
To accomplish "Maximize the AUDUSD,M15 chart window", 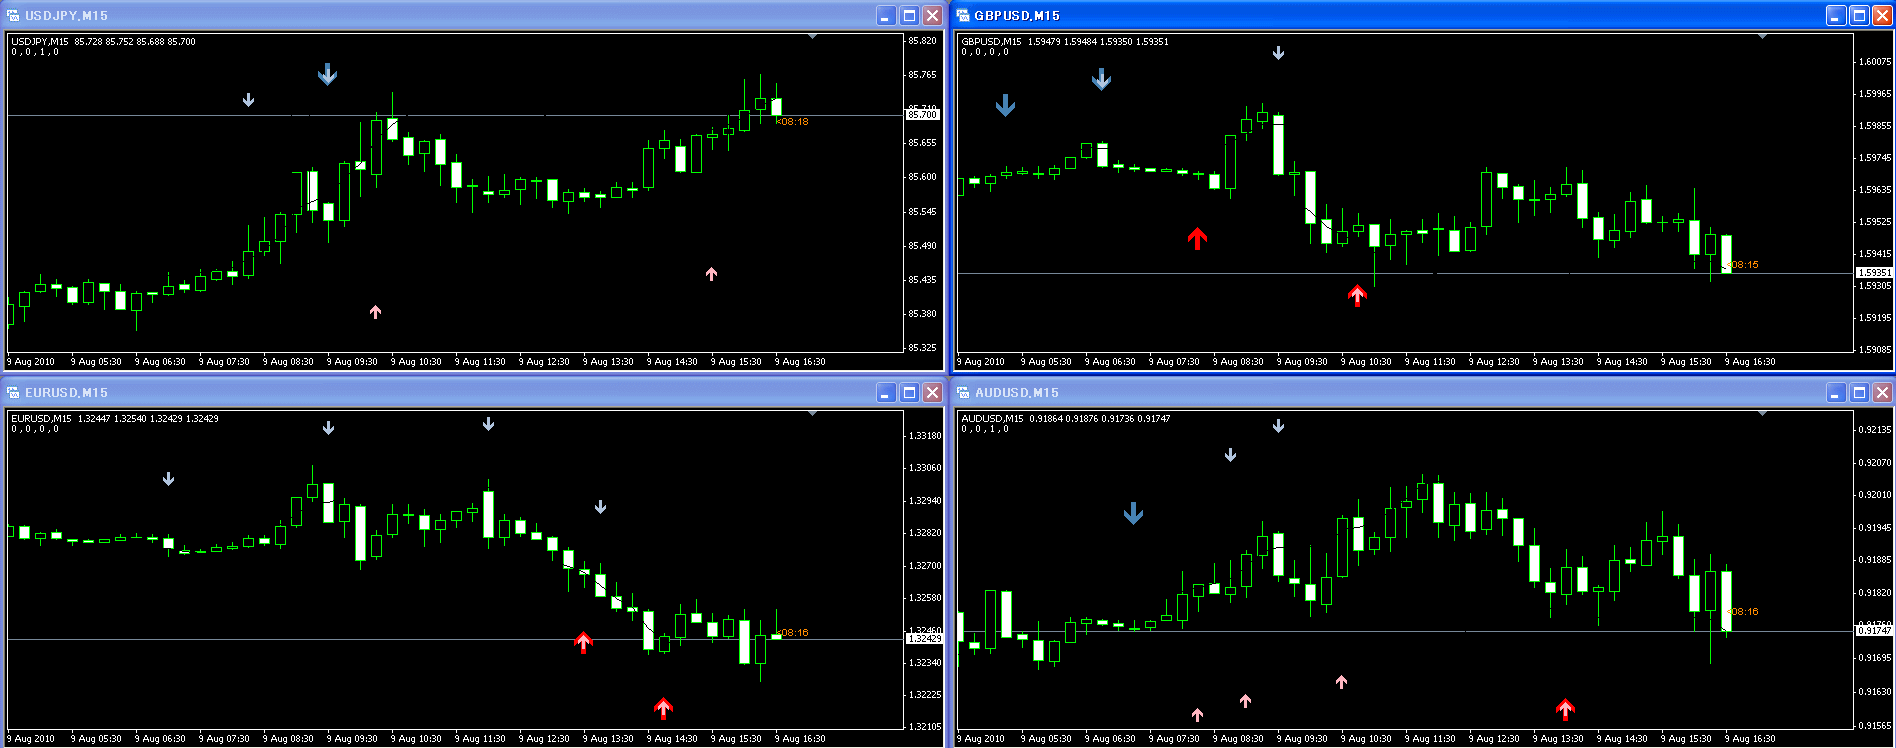I will click(1859, 392).
